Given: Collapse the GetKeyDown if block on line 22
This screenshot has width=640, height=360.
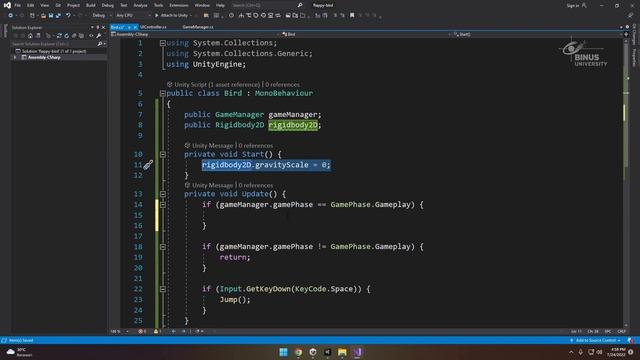Looking at the screenshot, I should pyautogui.click(x=162, y=289).
